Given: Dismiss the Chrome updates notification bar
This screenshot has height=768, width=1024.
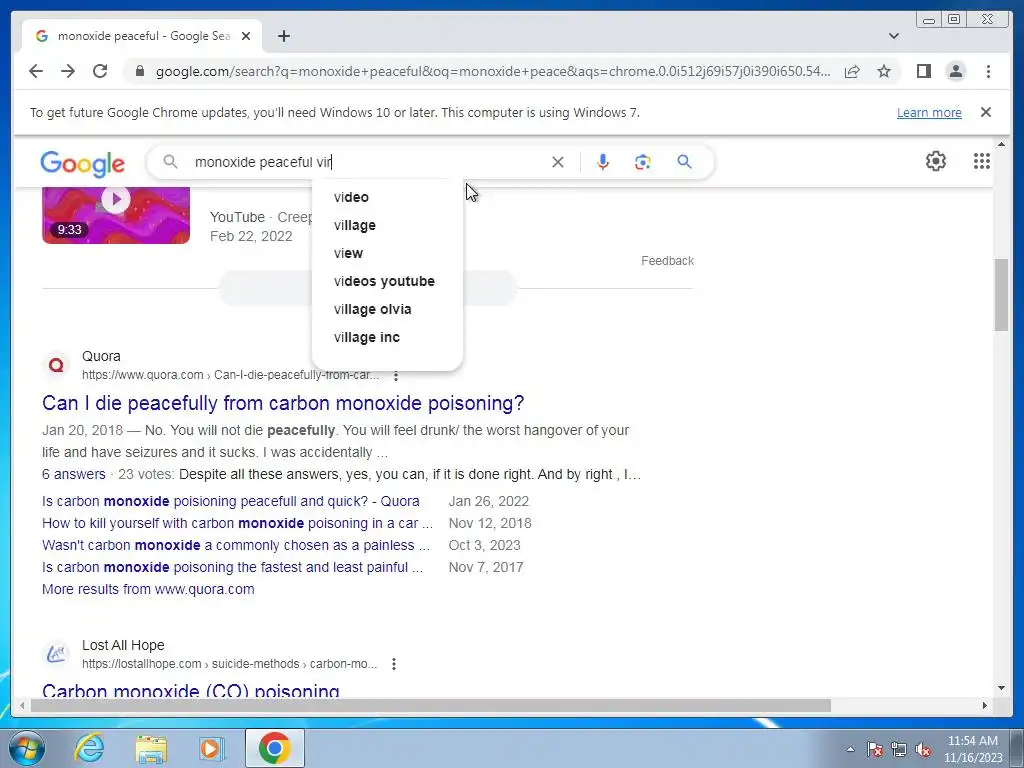Looking at the screenshot, I should point(986,112).
